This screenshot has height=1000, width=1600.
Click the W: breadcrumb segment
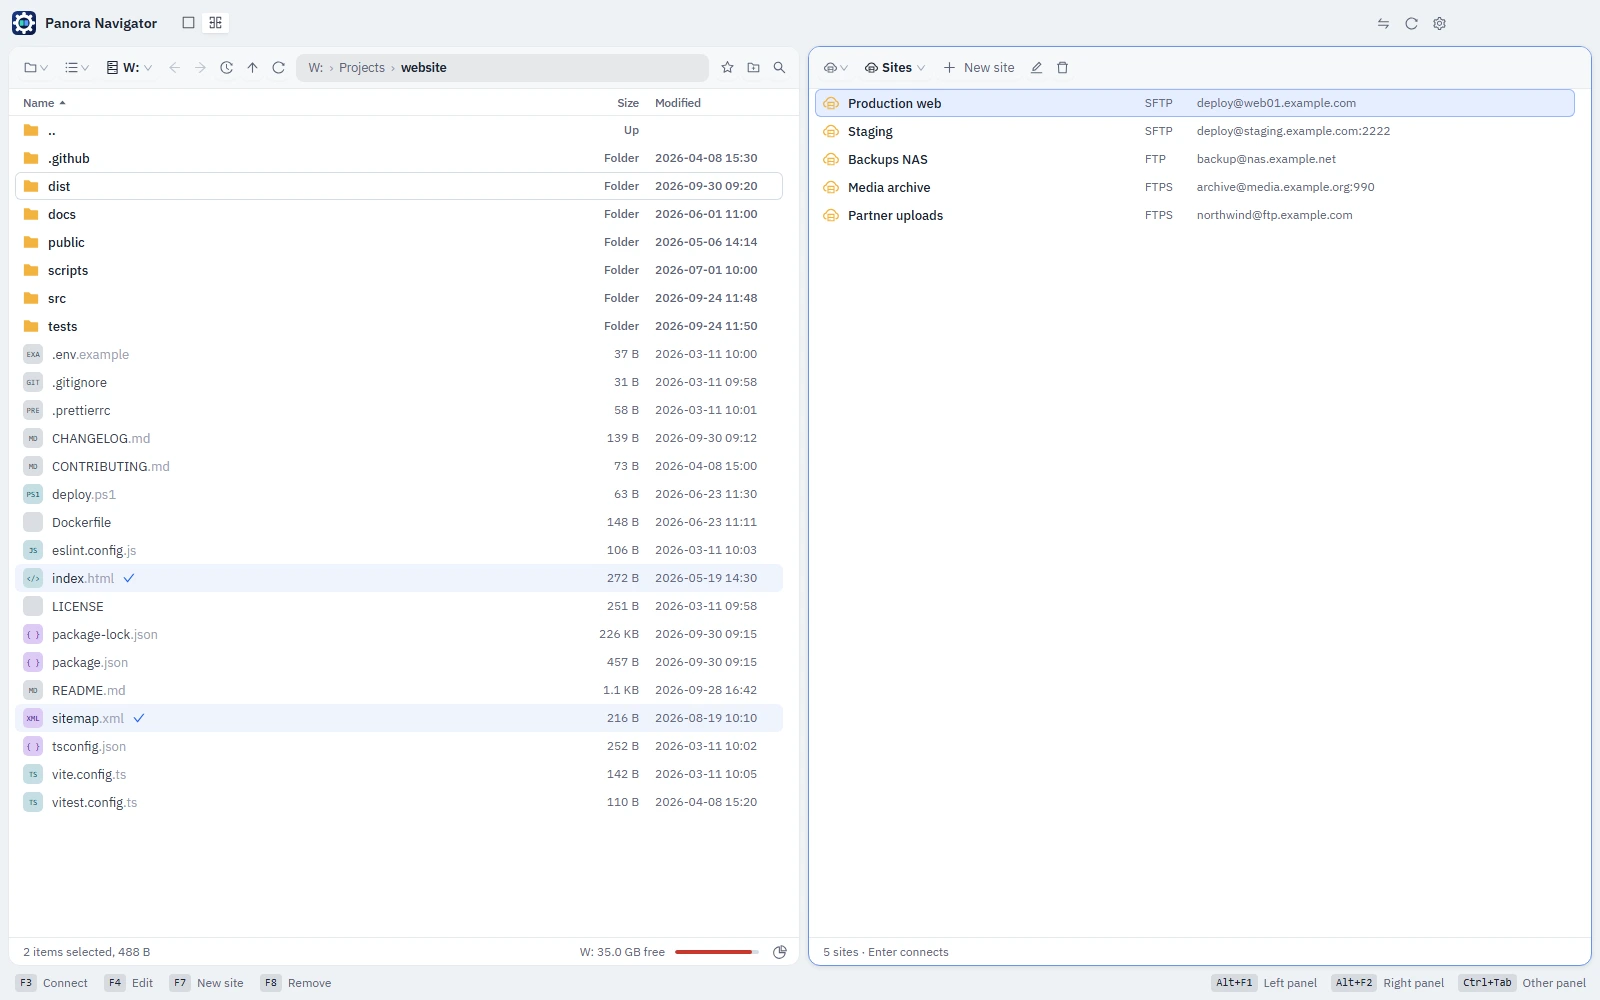[x=316, y=68]
